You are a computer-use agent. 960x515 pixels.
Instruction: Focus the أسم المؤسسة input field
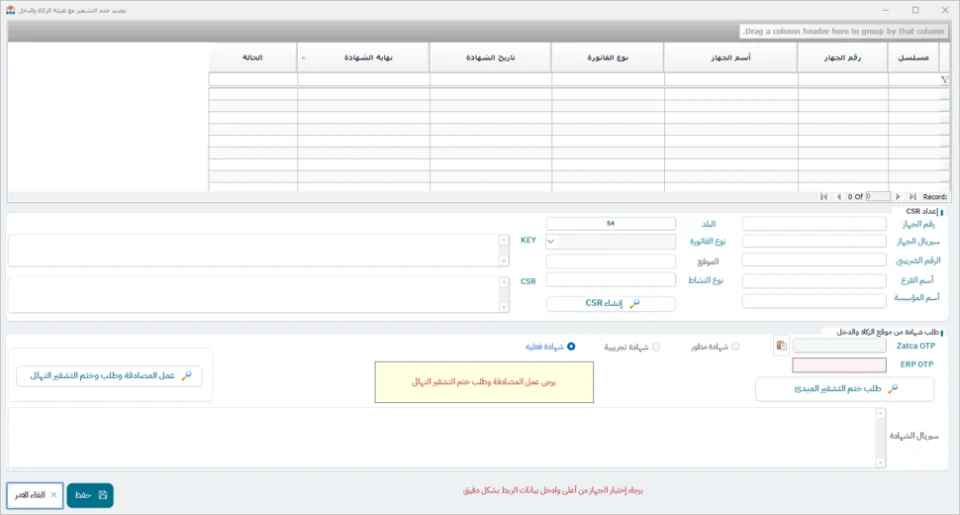tap(814, 301)
